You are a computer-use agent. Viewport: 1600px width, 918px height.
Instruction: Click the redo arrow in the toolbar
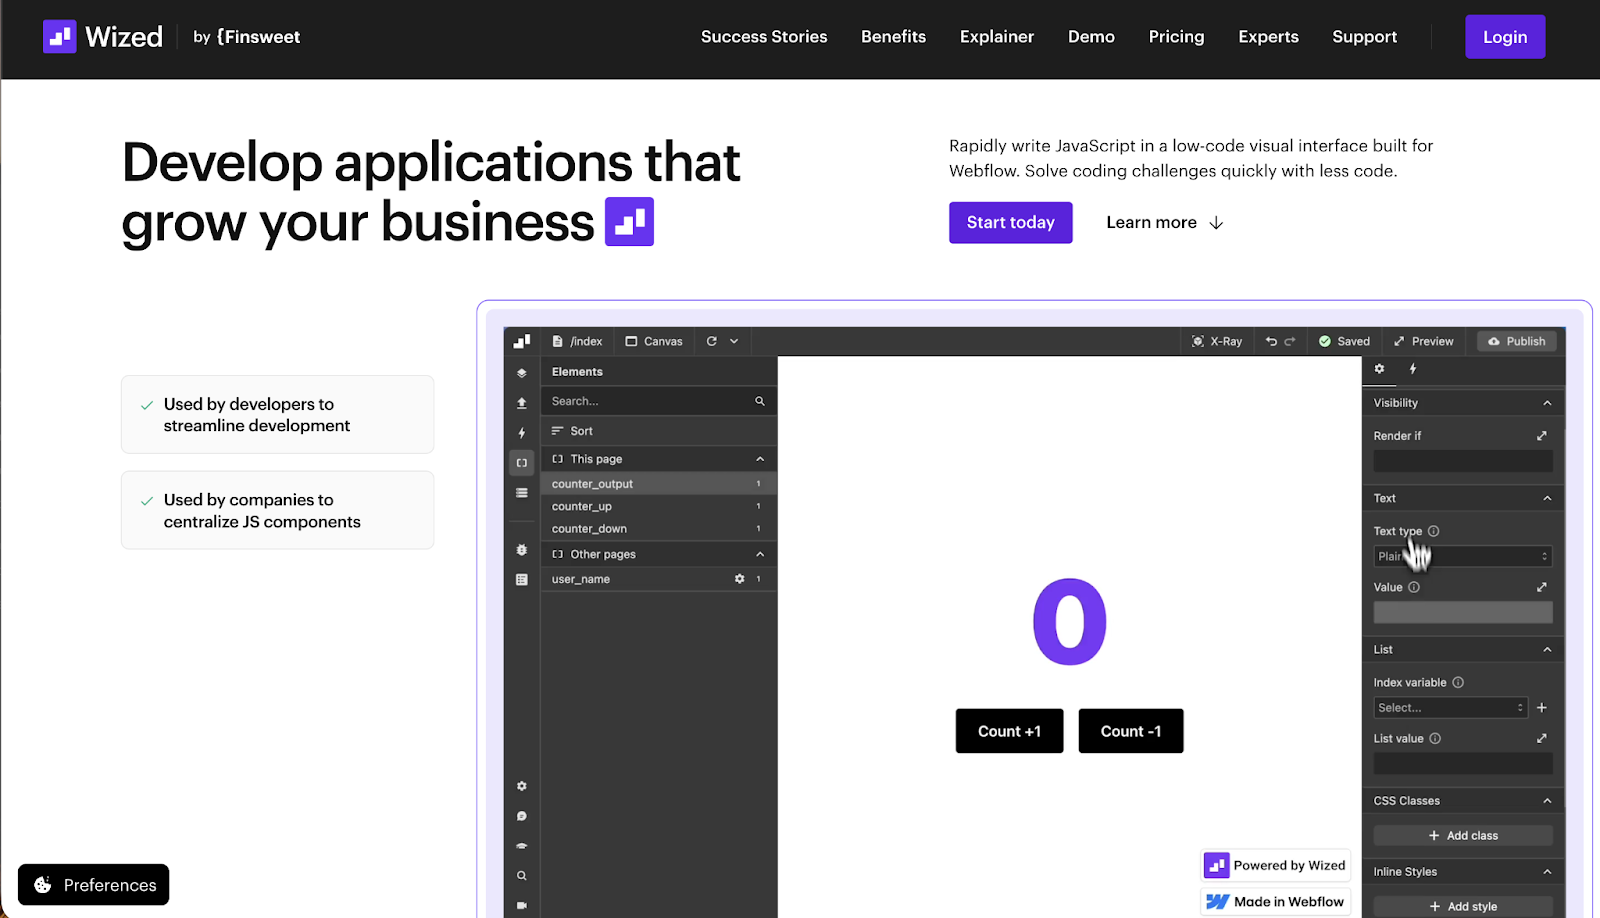tap(1290, 341)
